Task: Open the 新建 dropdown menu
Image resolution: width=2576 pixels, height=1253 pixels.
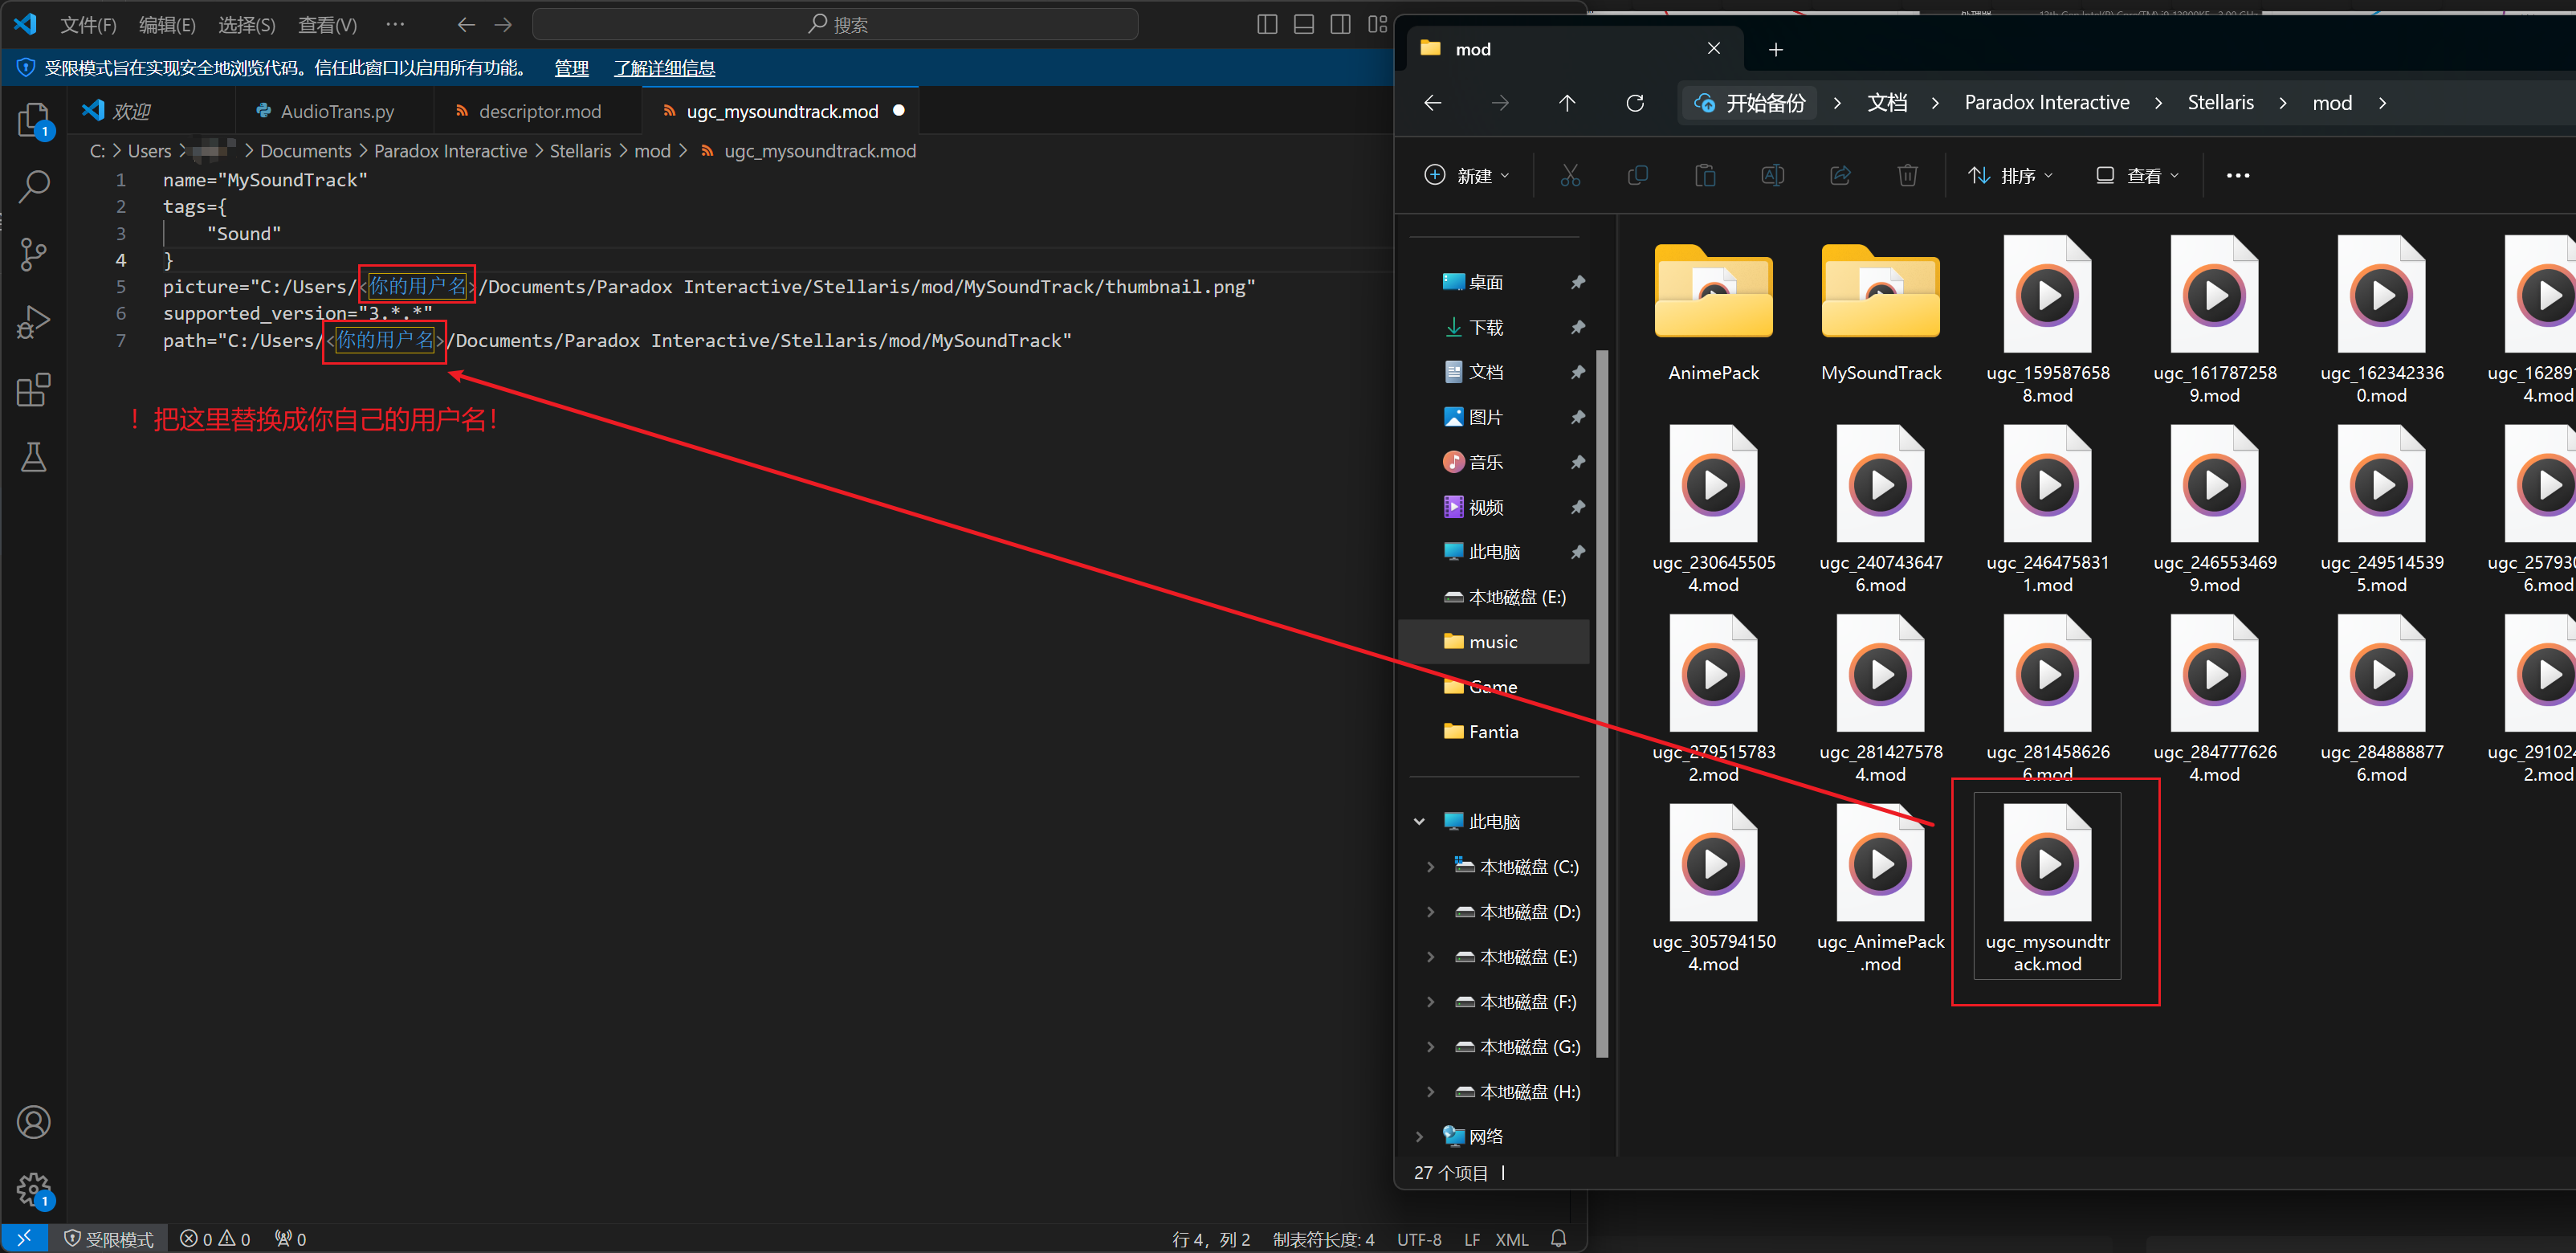Action: [x=1466, y=176]
